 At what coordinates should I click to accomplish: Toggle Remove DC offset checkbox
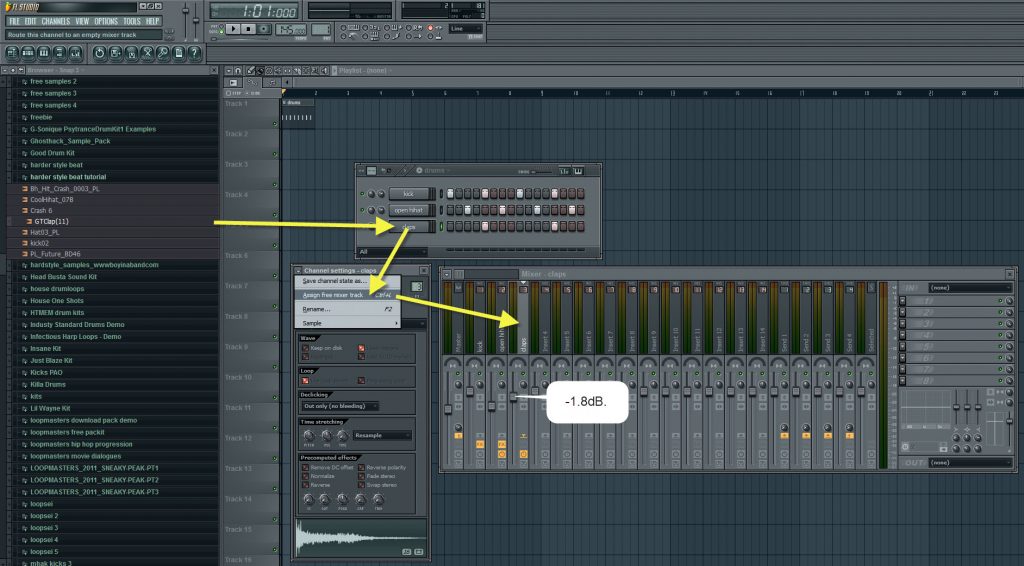click(x=305, y=467)
